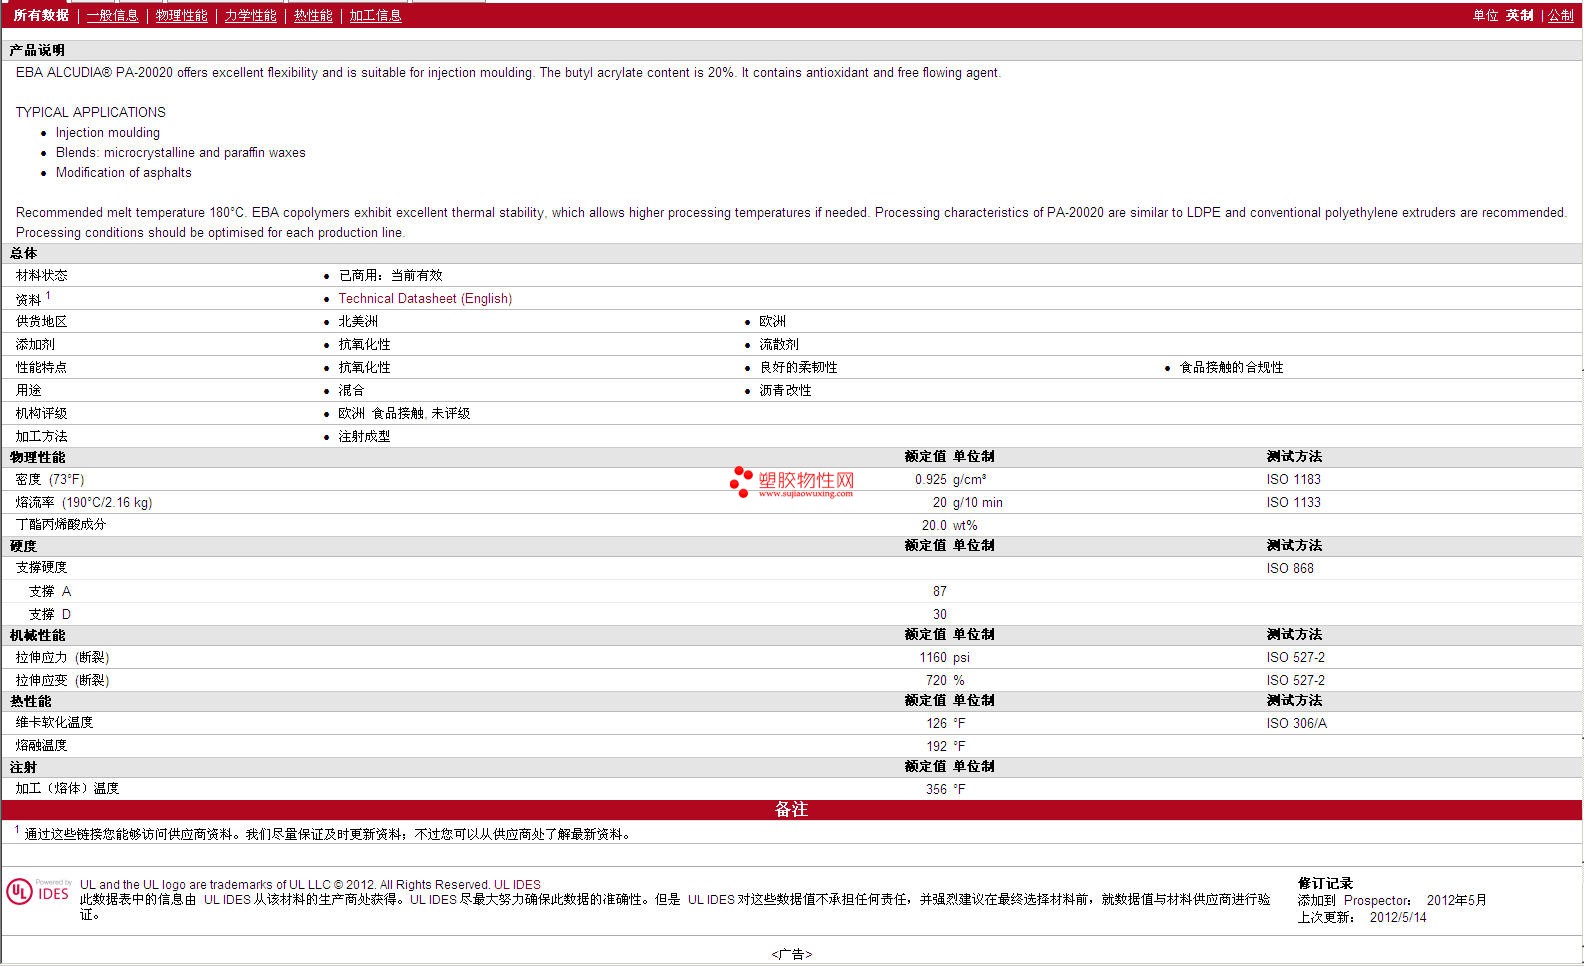Screen dimensions: 1584x966
Task: Click the tensile strain value 720
Action: coord(936,680)
